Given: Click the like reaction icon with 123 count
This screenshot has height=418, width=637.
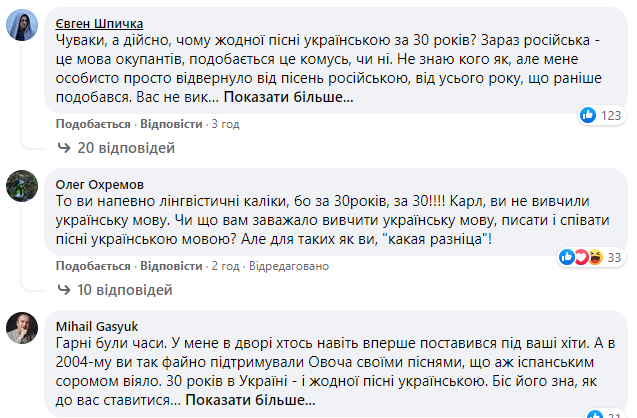Looking at the screenshot, I should [x=587, y=115].
